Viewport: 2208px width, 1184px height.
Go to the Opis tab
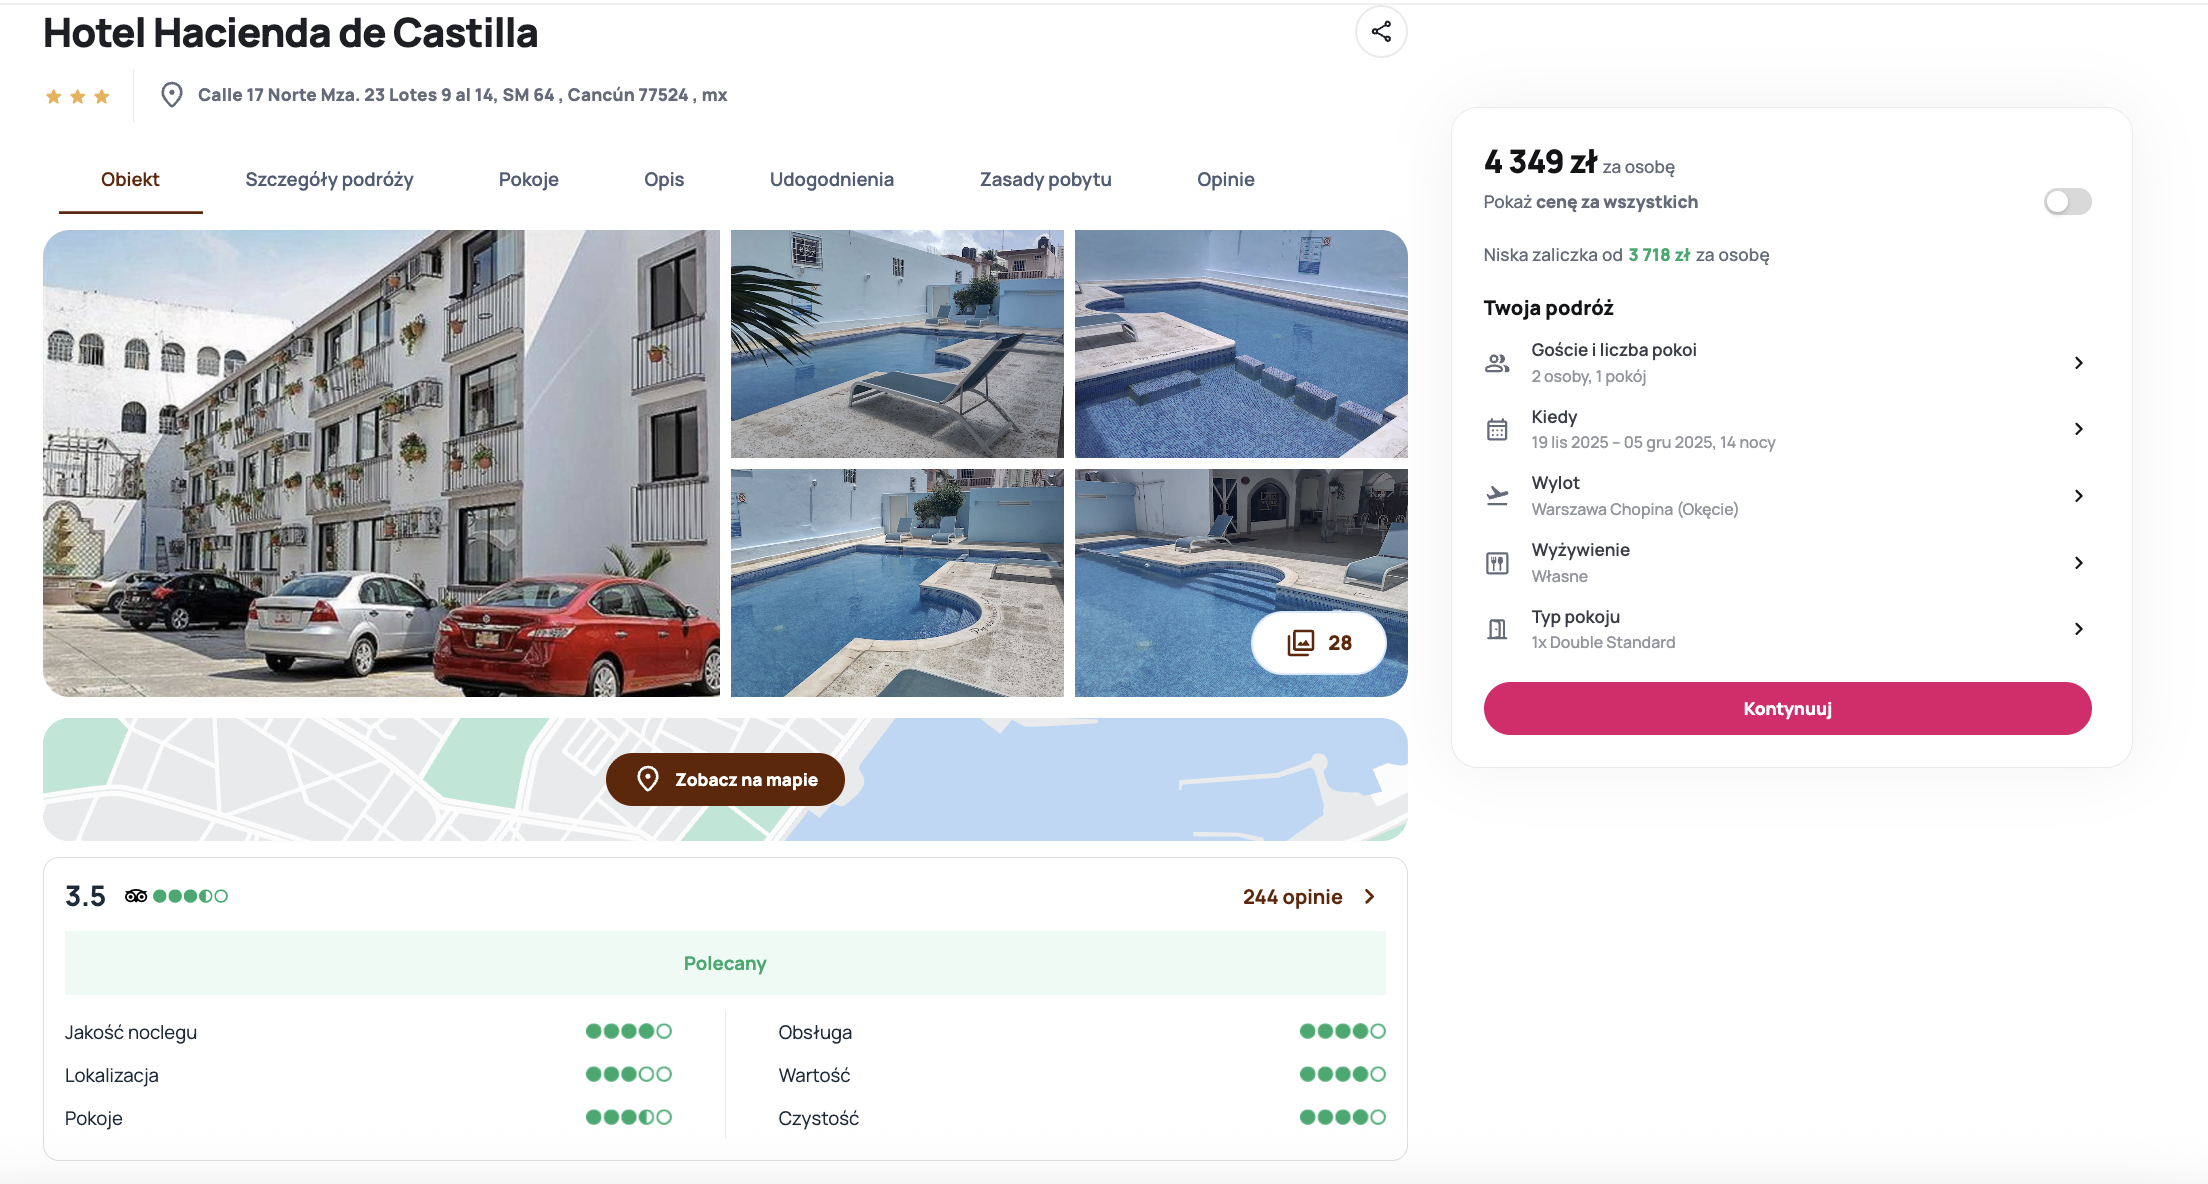(x=664, y=180)
